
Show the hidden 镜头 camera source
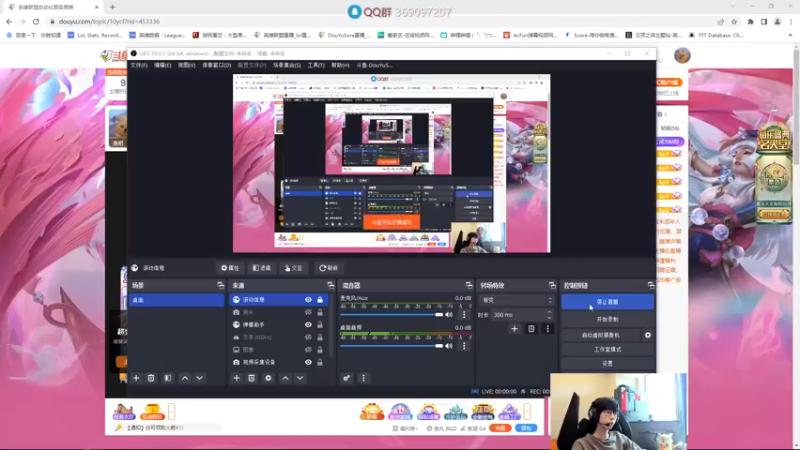308,312
